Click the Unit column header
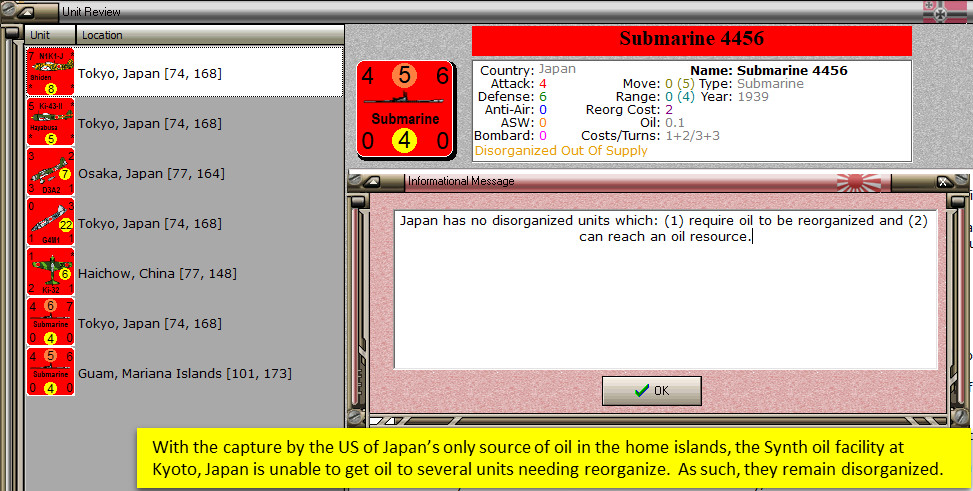Viewport: 973px width, 491px height. pos(50,35)
